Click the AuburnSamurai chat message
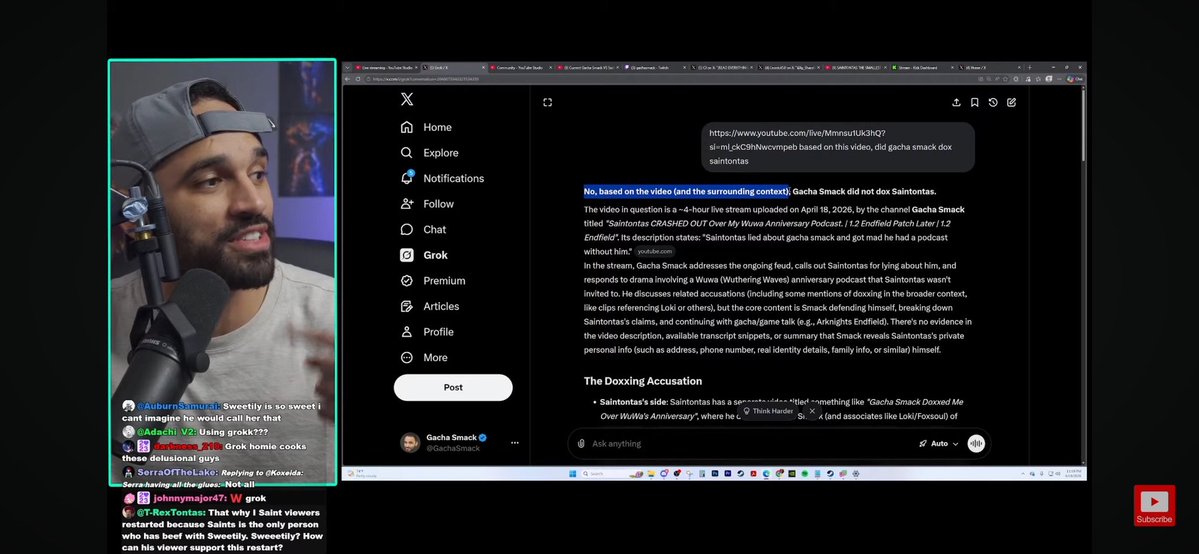 click(x=222, y=412)
